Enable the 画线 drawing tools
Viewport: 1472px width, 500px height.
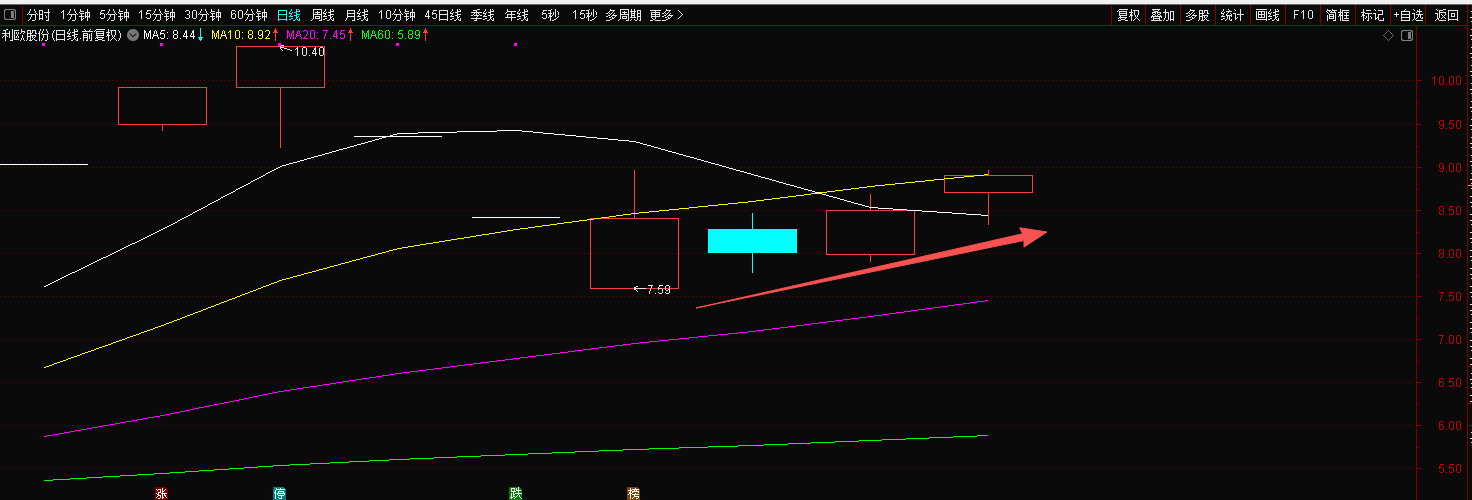pyautogui.click(x=1267, y=15)
